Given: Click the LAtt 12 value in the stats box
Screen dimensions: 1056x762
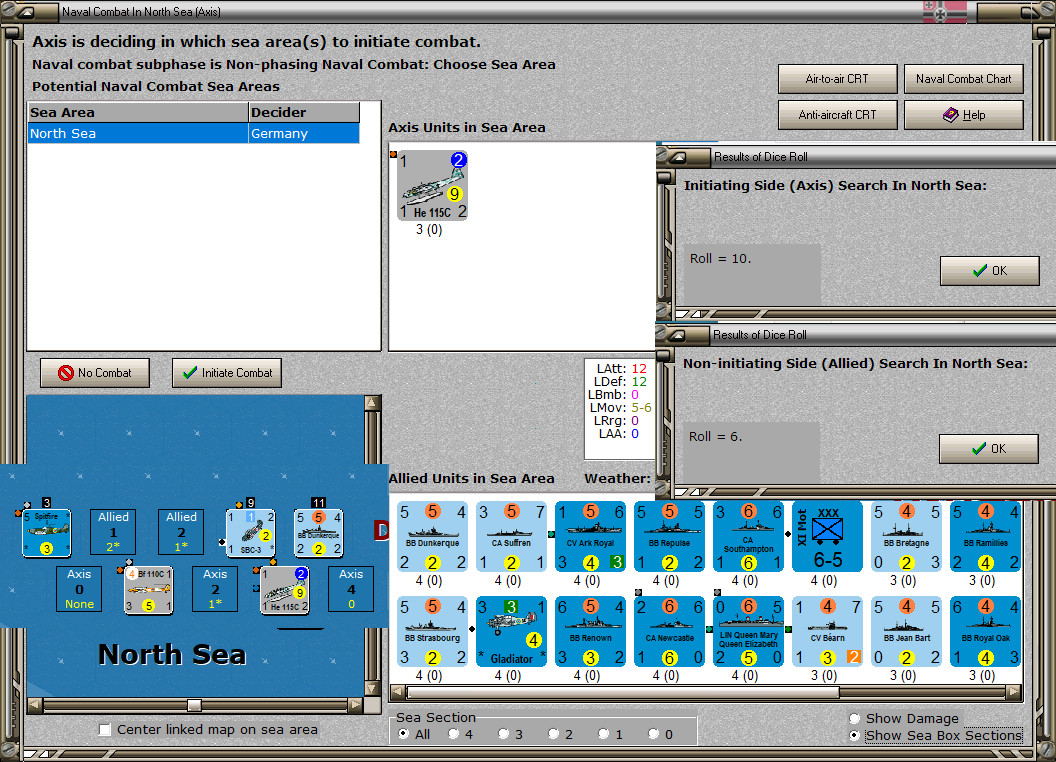Looking at the screenshot, I should (x=638, y=369).
